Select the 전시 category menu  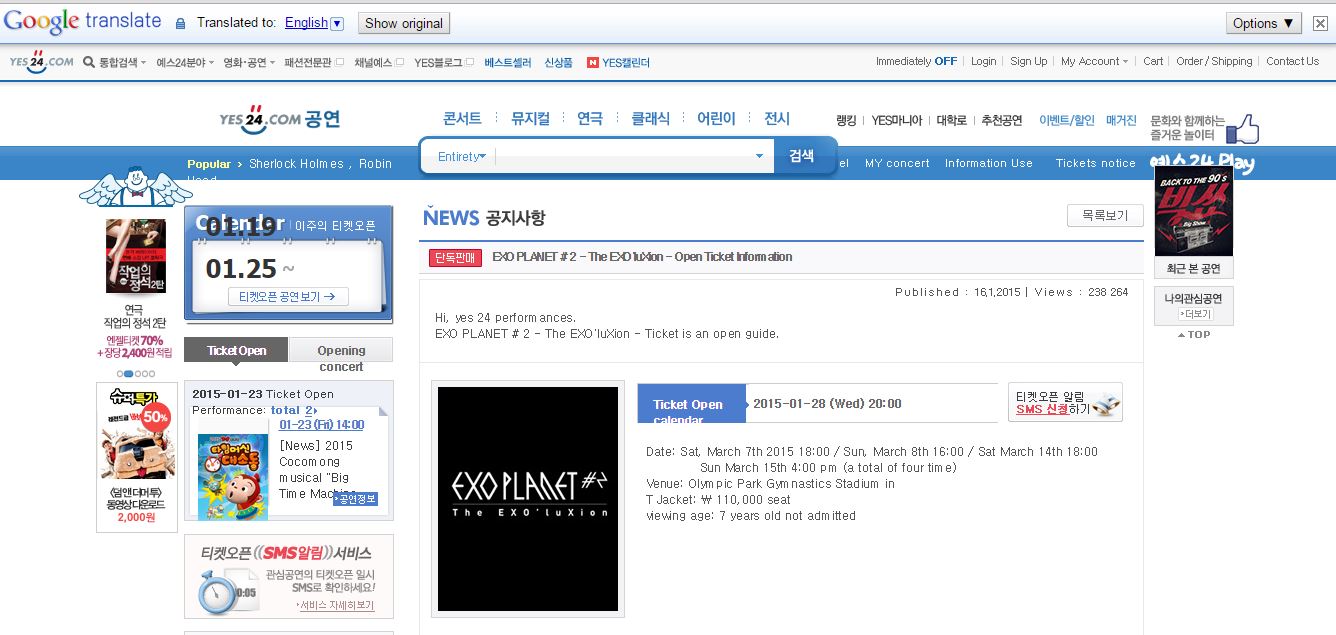[777, 118]
